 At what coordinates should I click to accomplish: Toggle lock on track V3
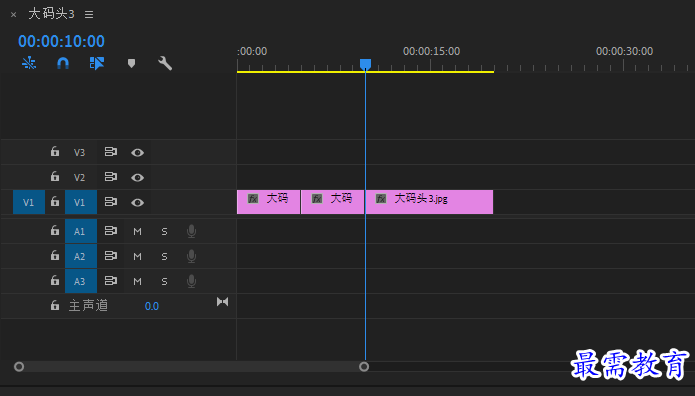pos(55,152)
